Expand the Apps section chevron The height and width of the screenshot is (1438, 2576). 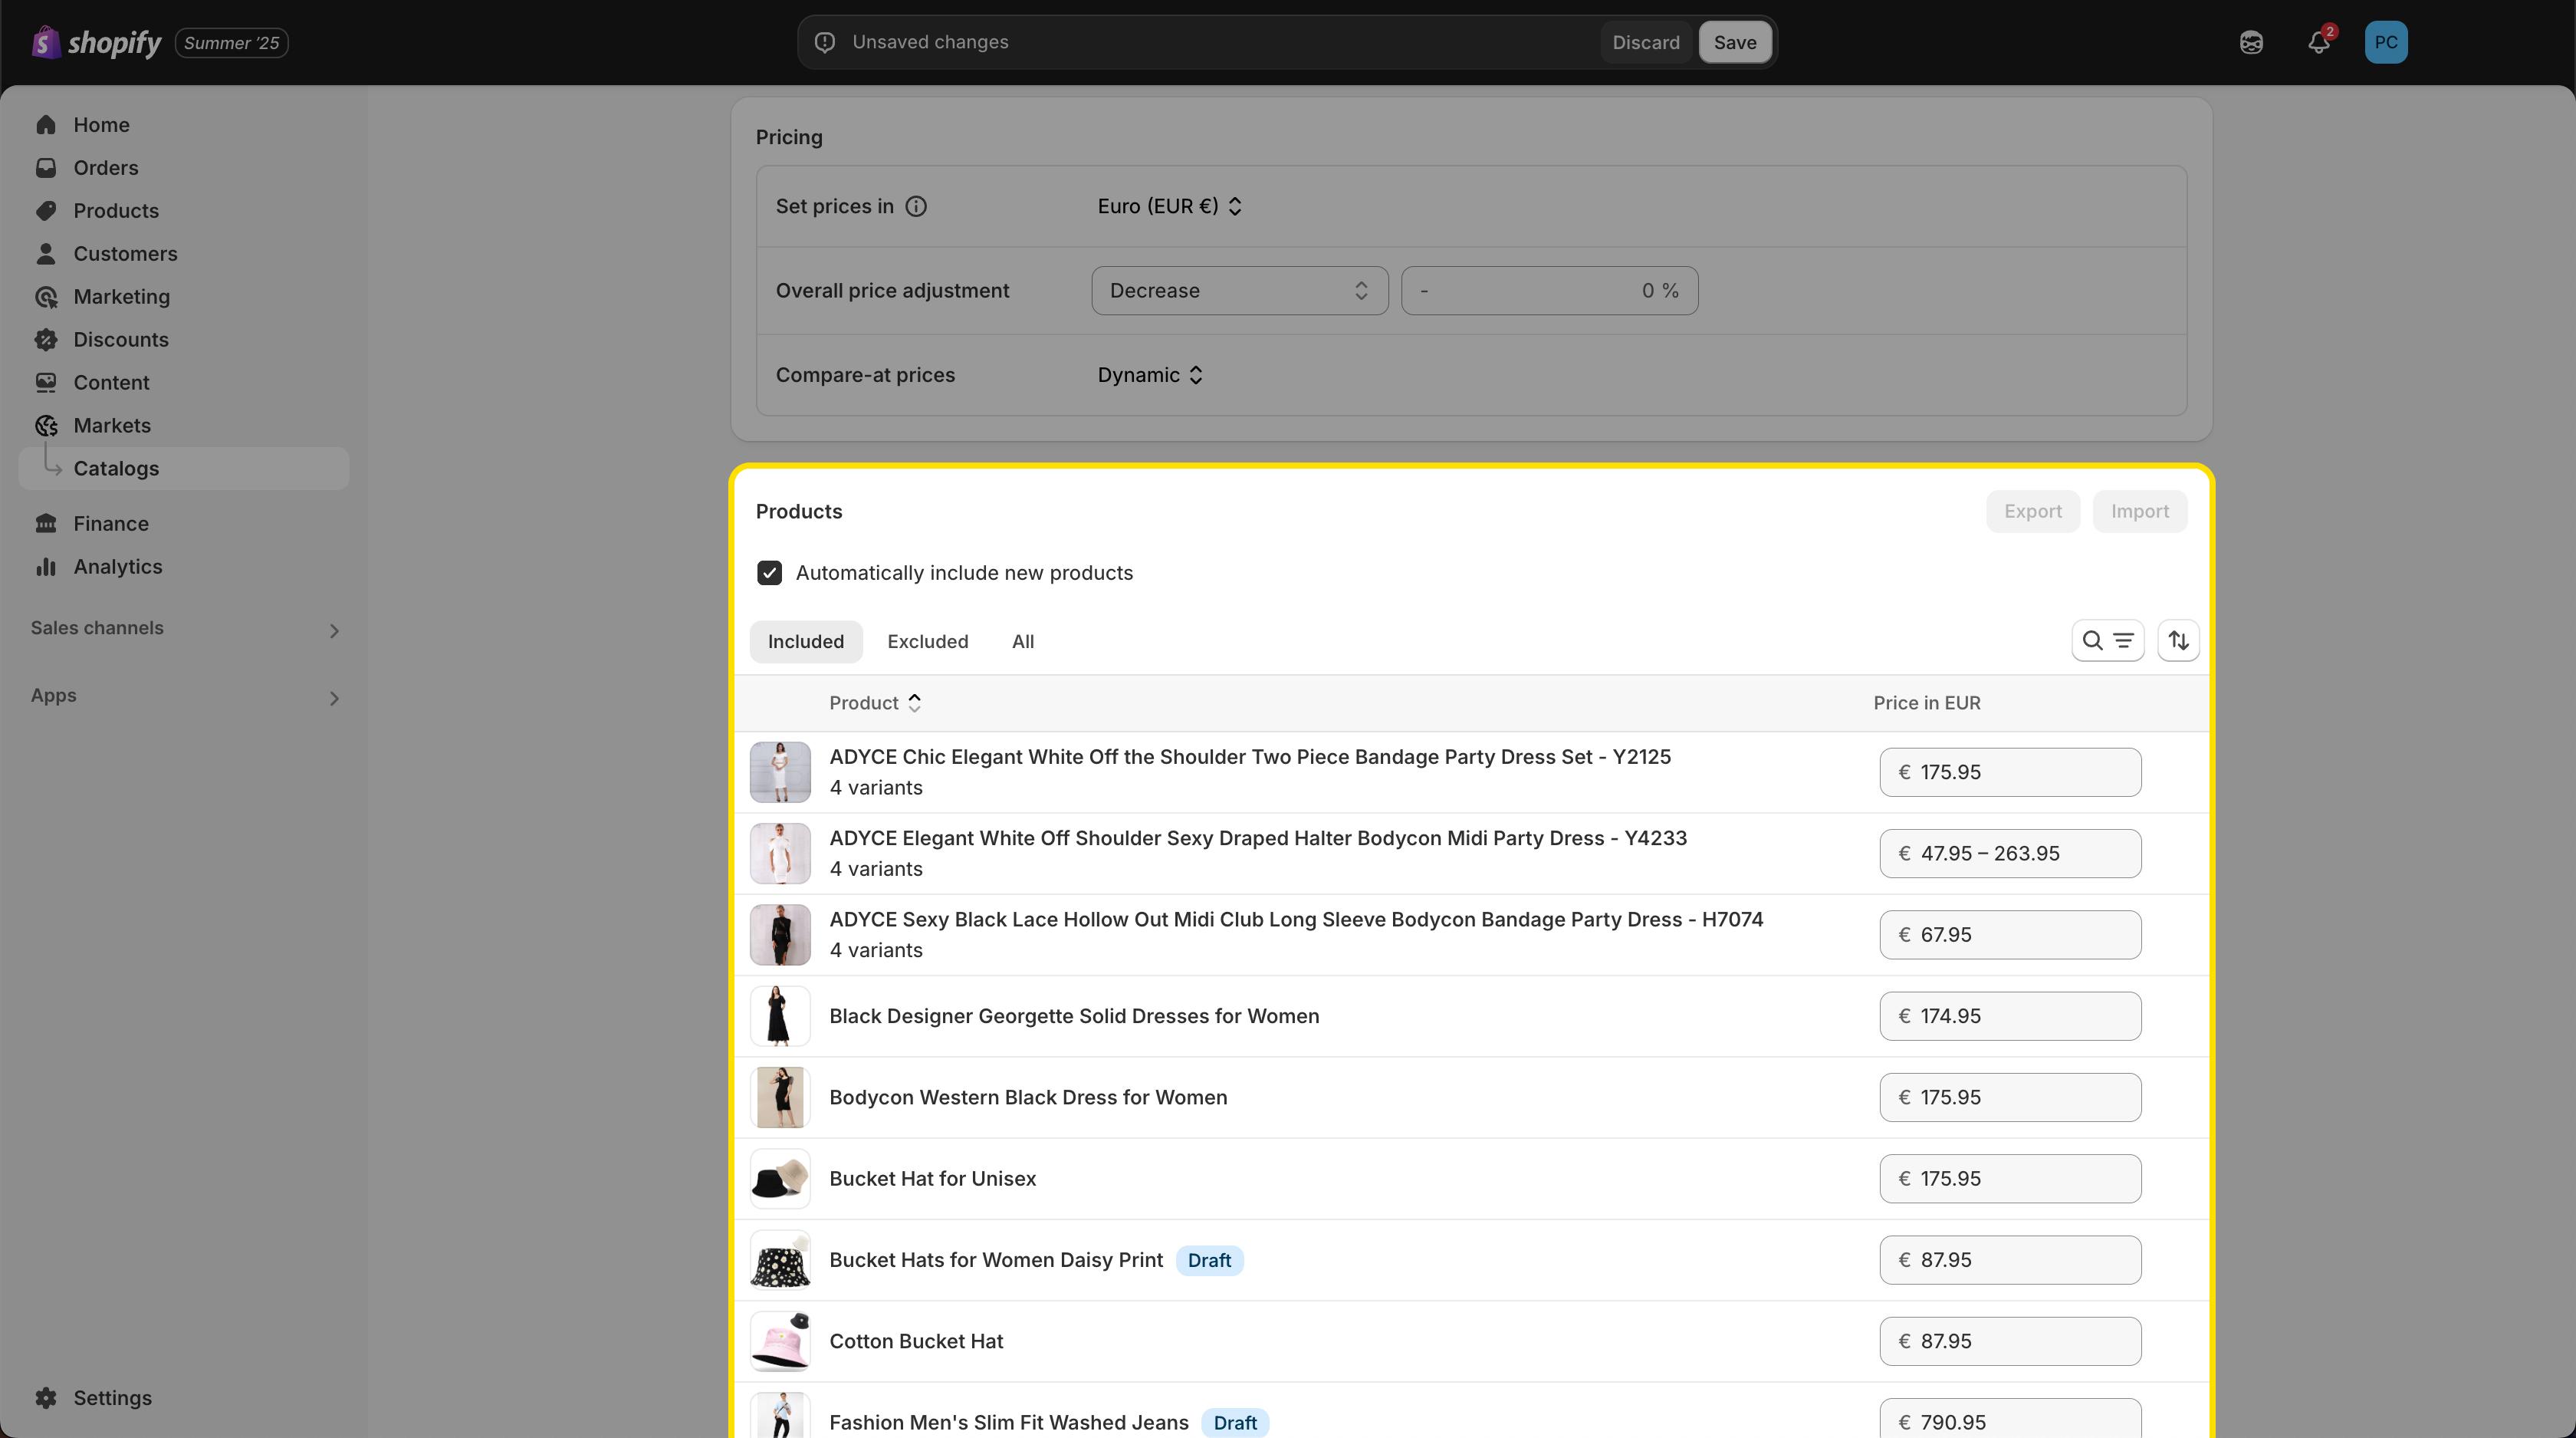coord(334,698)
